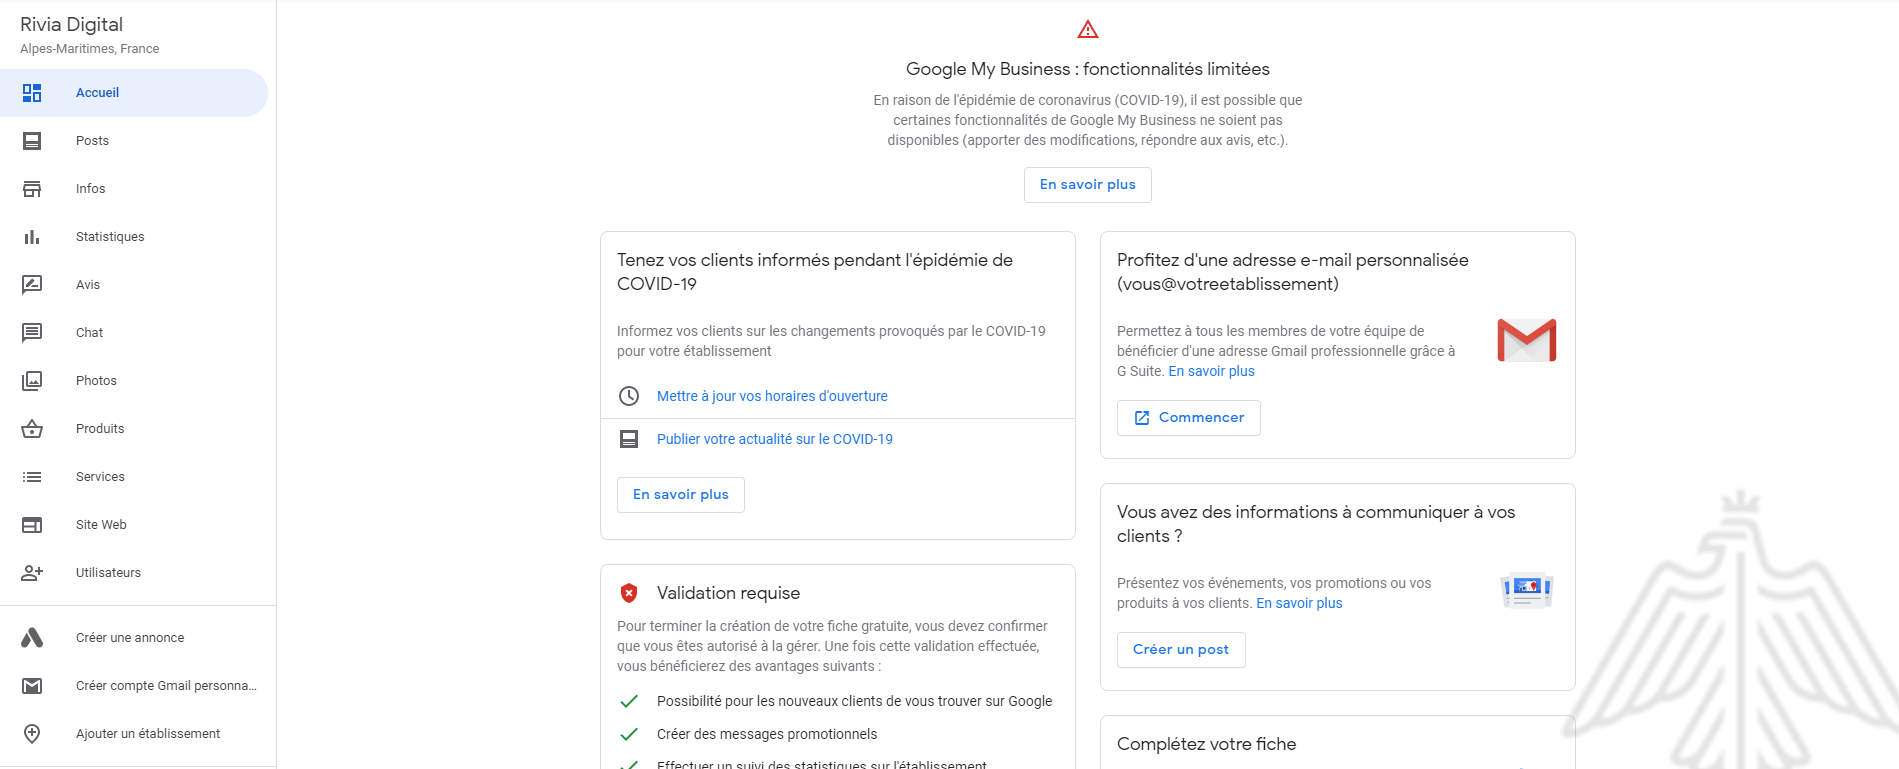Open Mettre à jour vos horaires d'ouverture link
The height and width of the screenshot is (769, 1899).
coord(772,396)
